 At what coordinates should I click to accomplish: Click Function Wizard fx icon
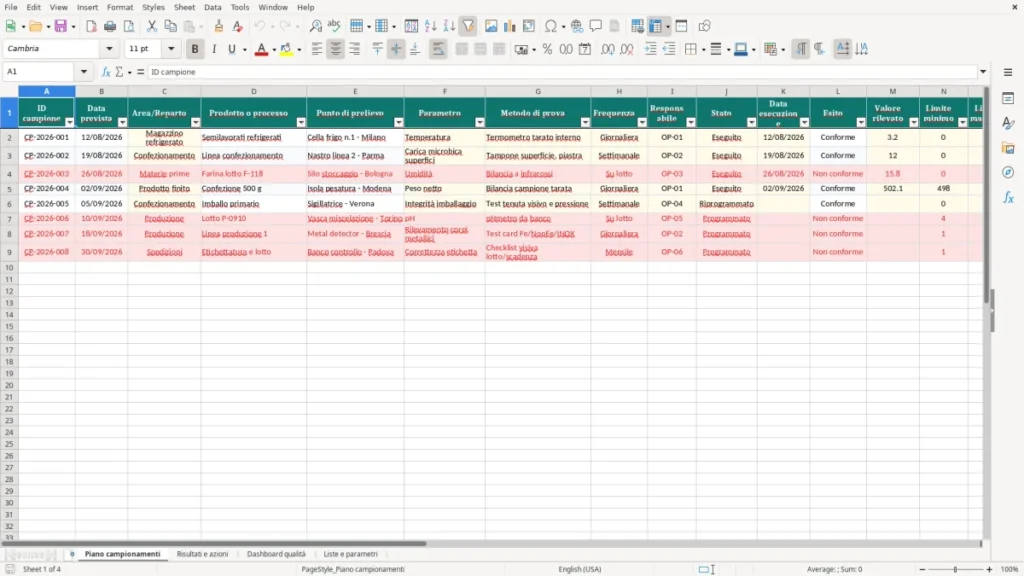(x=106, y=72)
